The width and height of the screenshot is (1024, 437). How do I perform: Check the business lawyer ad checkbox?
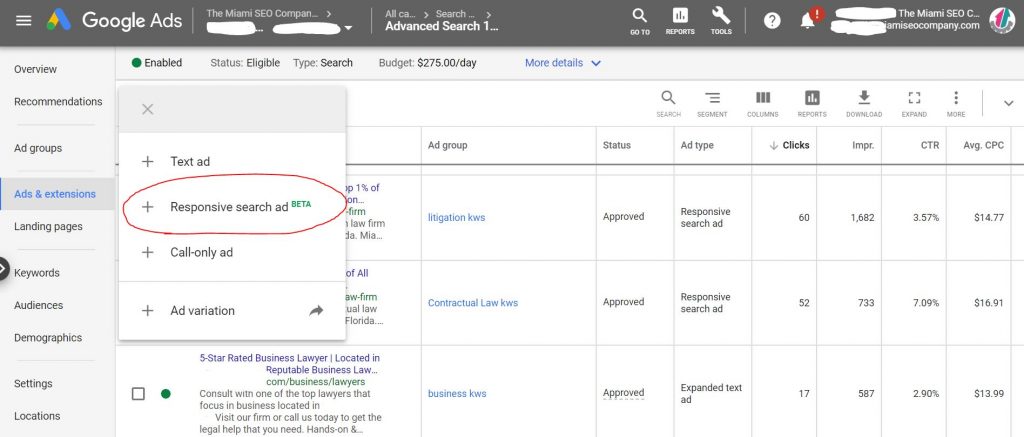(139, 394)
